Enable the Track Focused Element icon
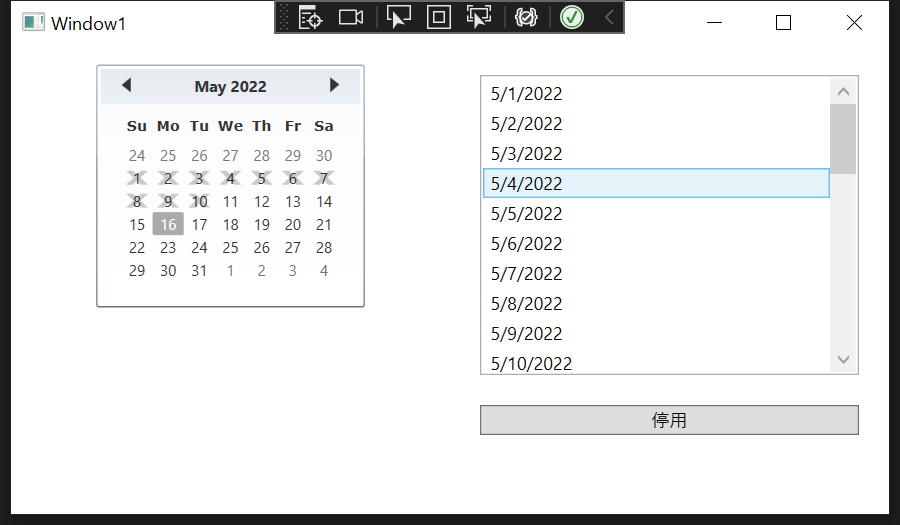The image size is (900, 525). [479, 17]
